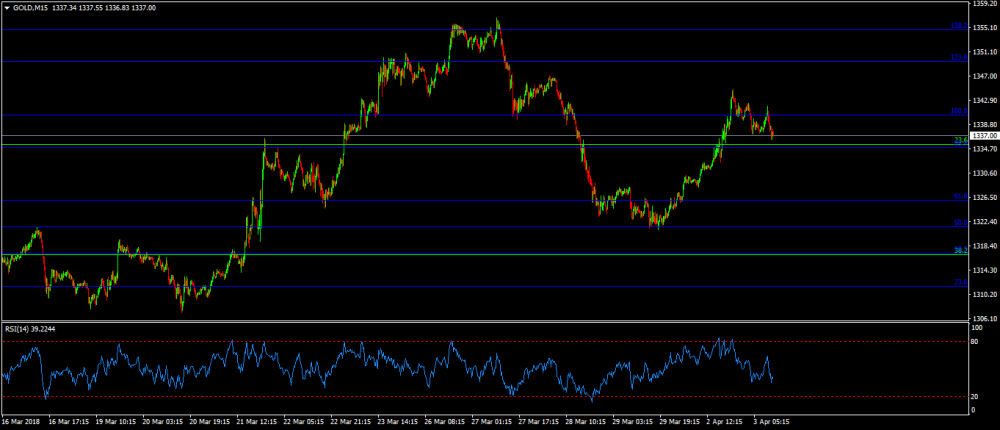Click the RSI scale value 20
Image resolution: width=1000 pixels, height=430 pixels.
tap(974, 397)
